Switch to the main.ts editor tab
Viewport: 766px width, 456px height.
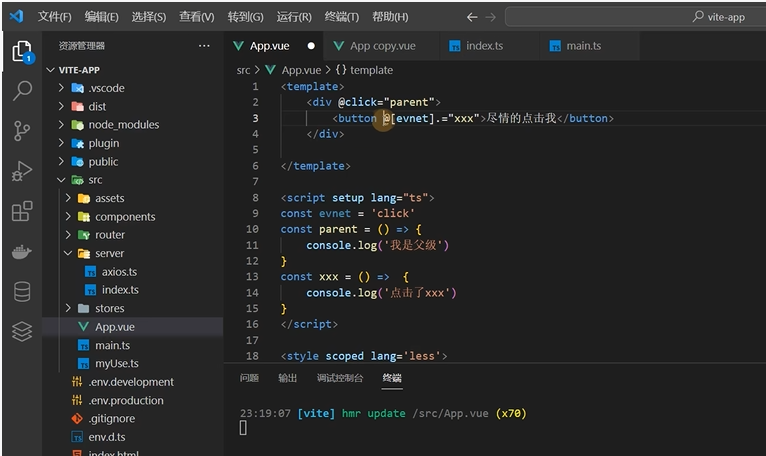[590, 46]
